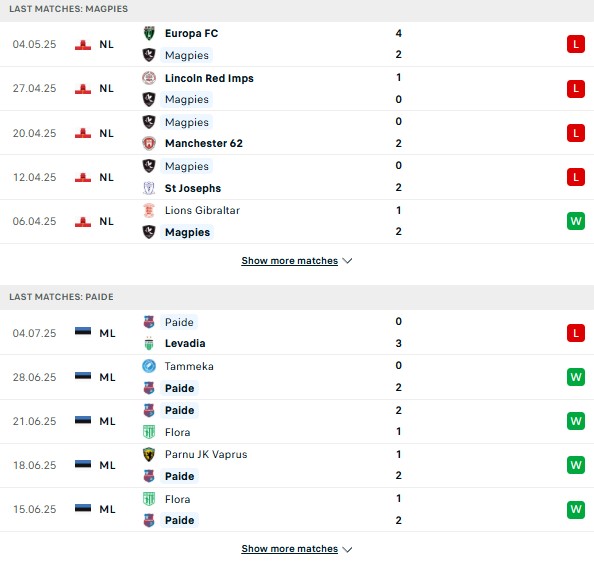Expand more Paide matches with the chevron

click(347, 549)
